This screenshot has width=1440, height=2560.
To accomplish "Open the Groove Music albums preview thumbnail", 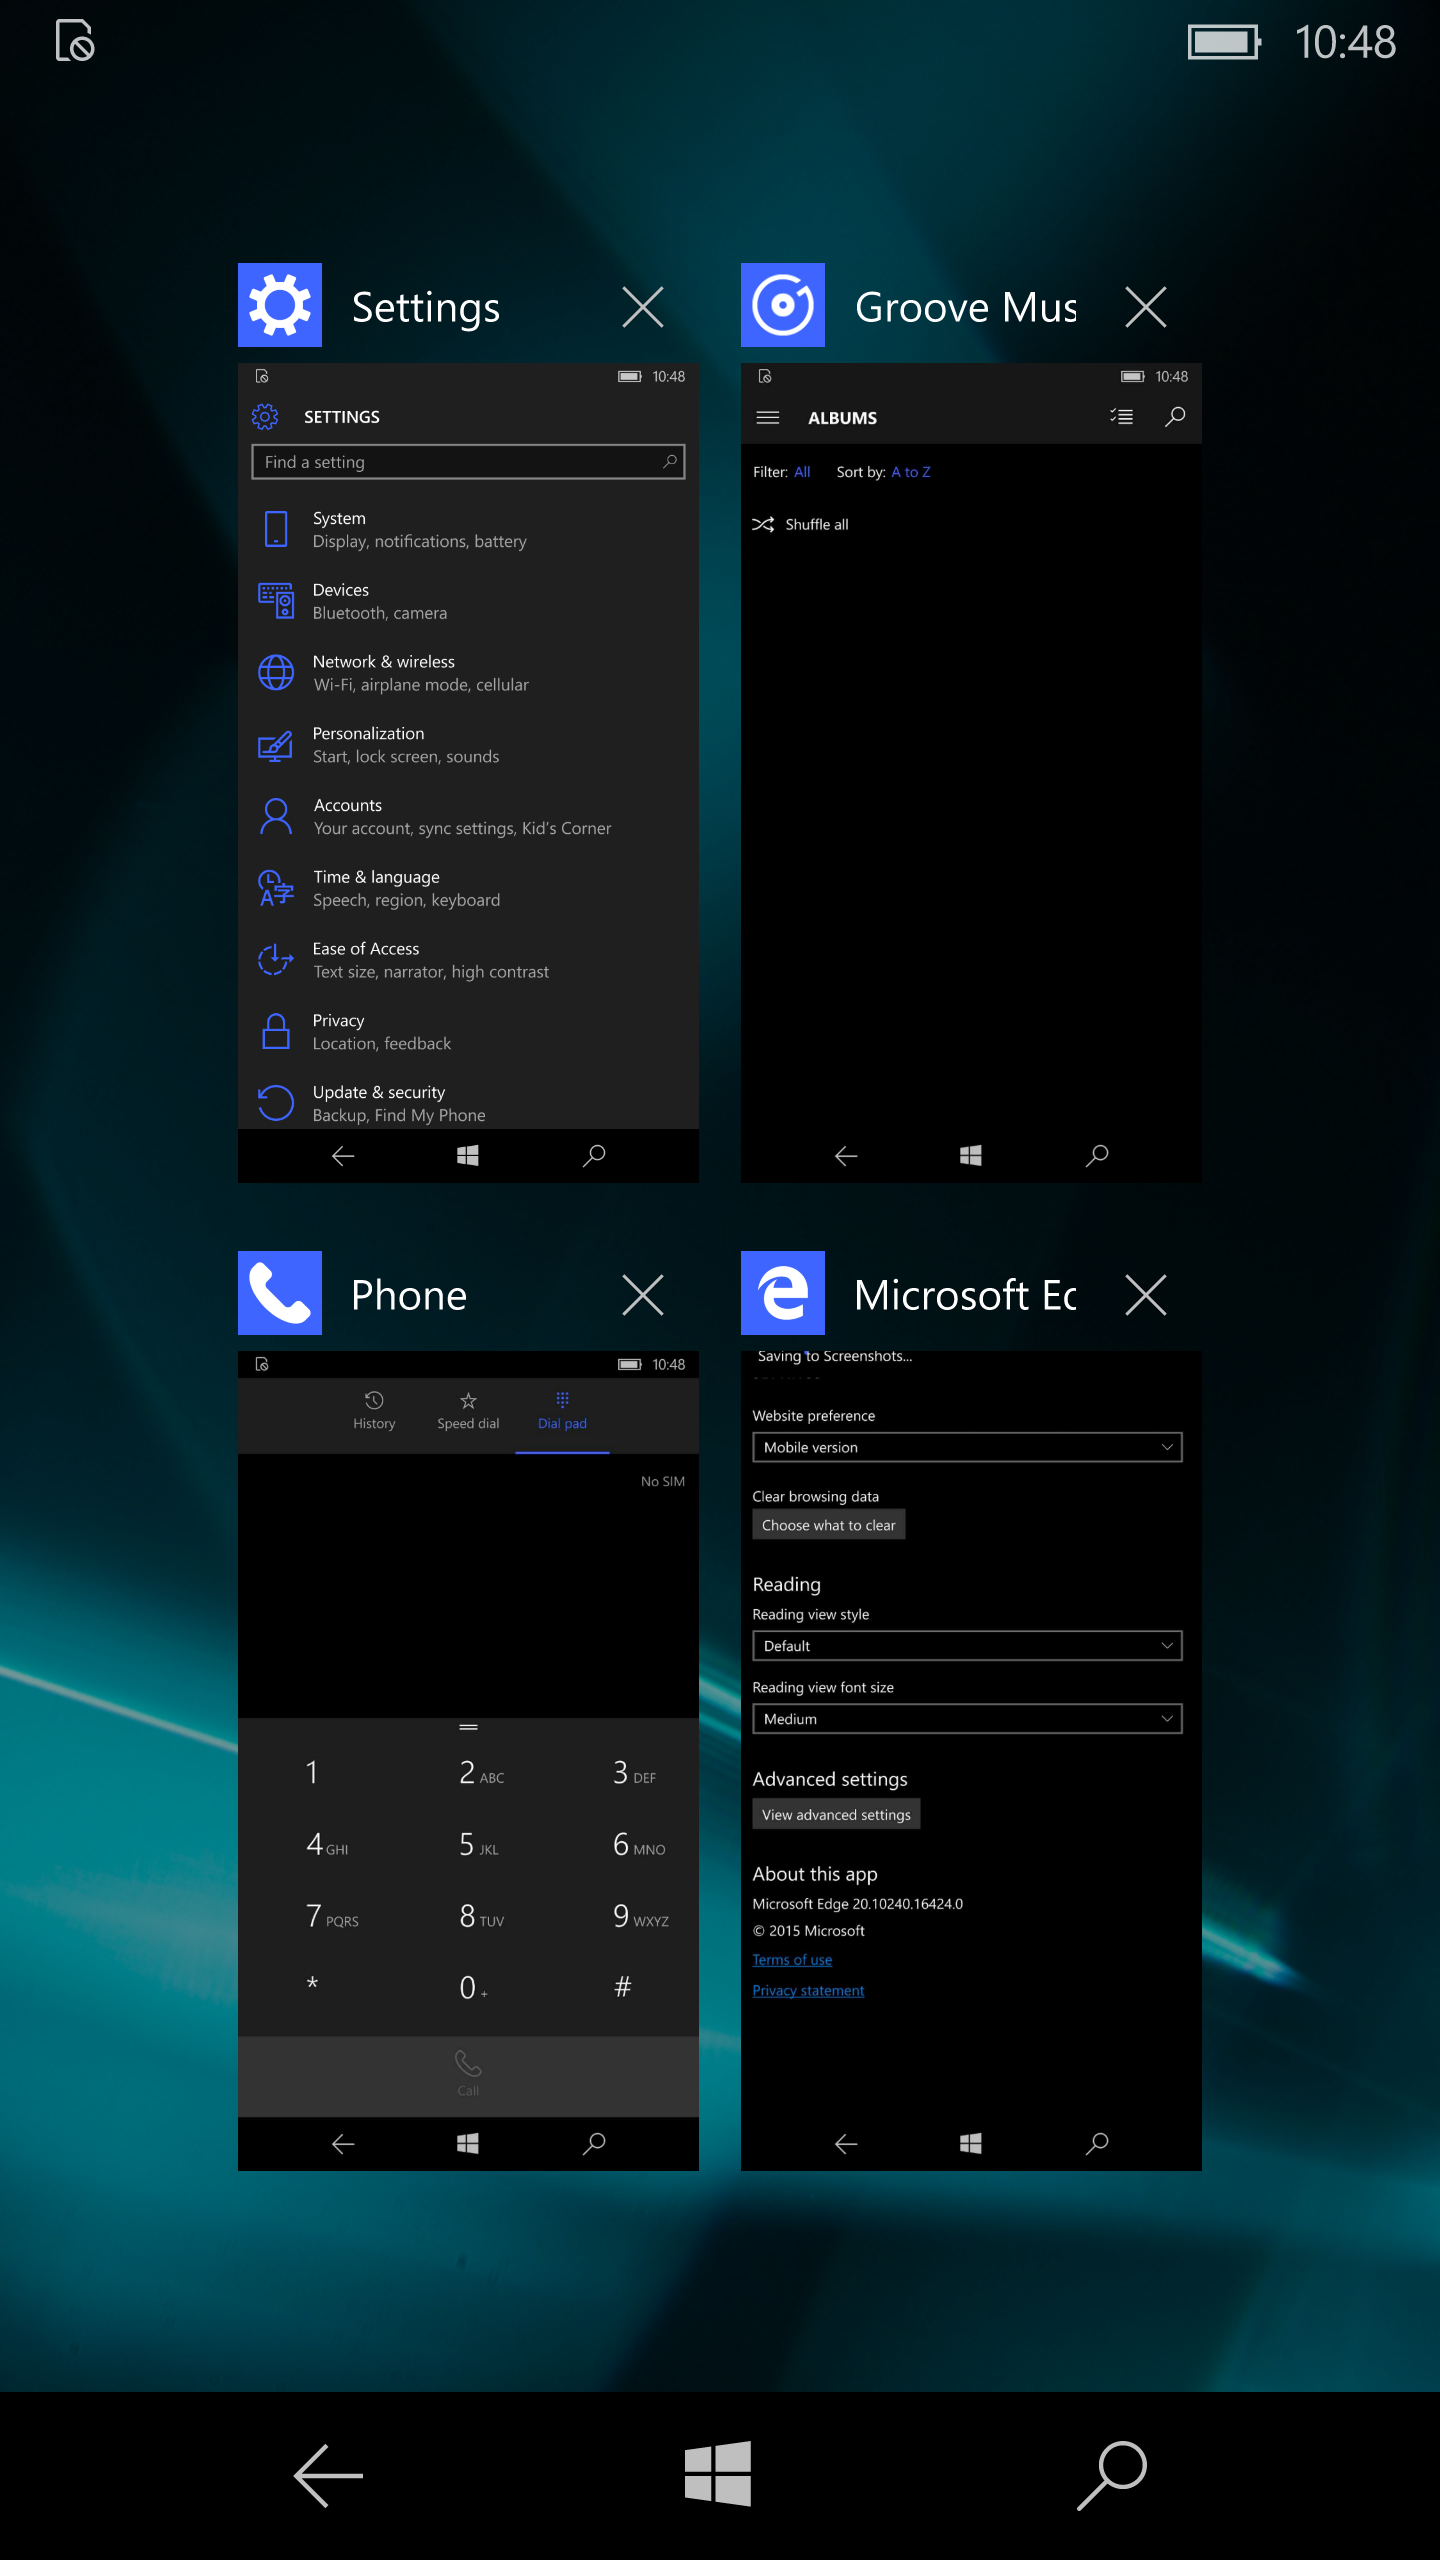I will click(971, 773).
